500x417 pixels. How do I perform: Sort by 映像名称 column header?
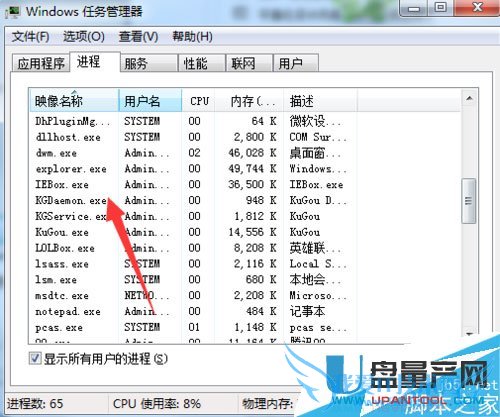pos(74,100)
